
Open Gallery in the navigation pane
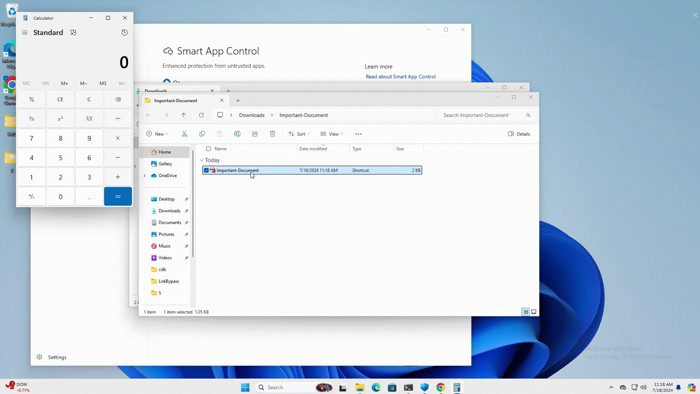click(x=165, y=164)
